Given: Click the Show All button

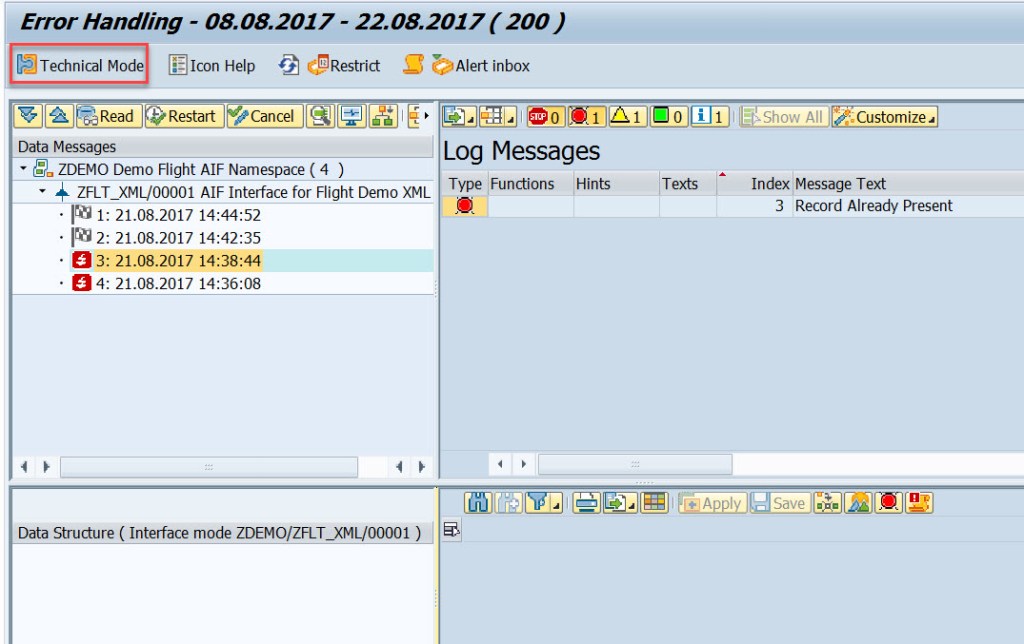Looking at the screenshot, I should pyautogui.click(x=782, y=117).
